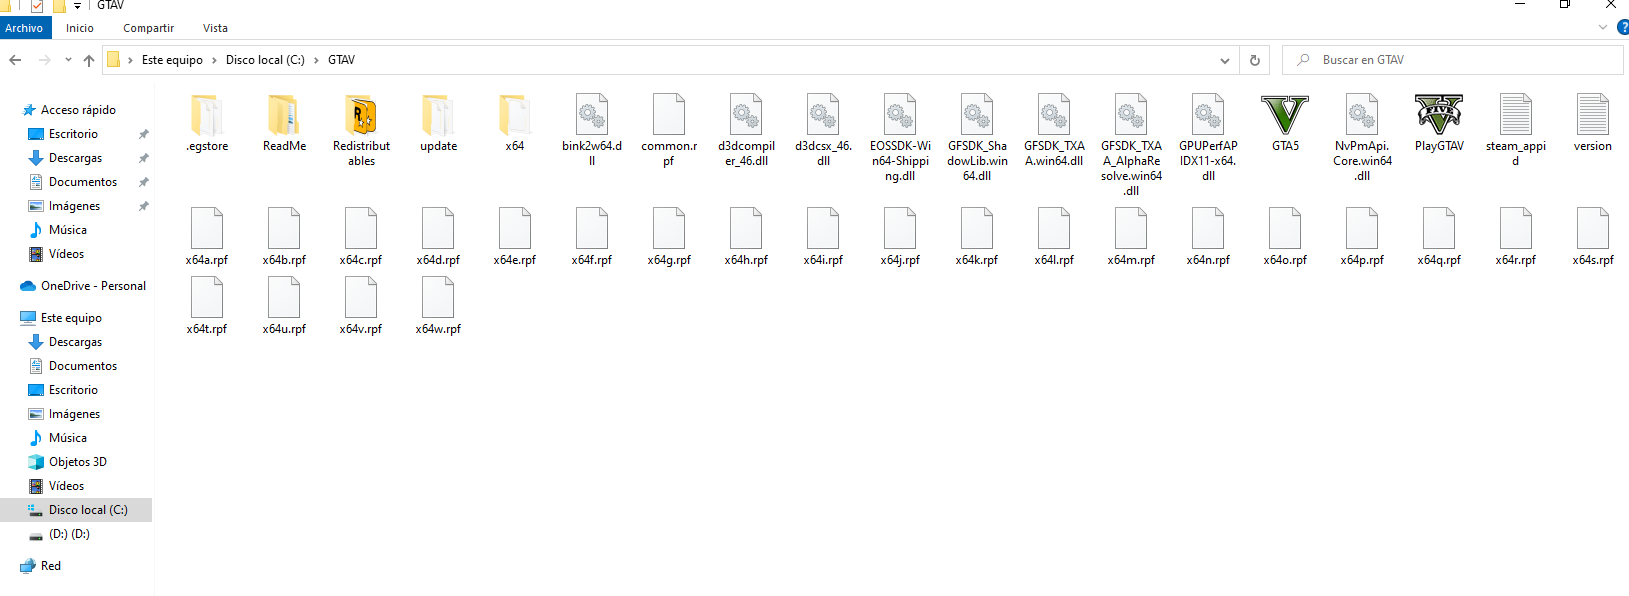The image size is (1629, 596).
Task: Open Objetos 3D in navigation pane
Action: pyautogui.click(x=77, y=462)
